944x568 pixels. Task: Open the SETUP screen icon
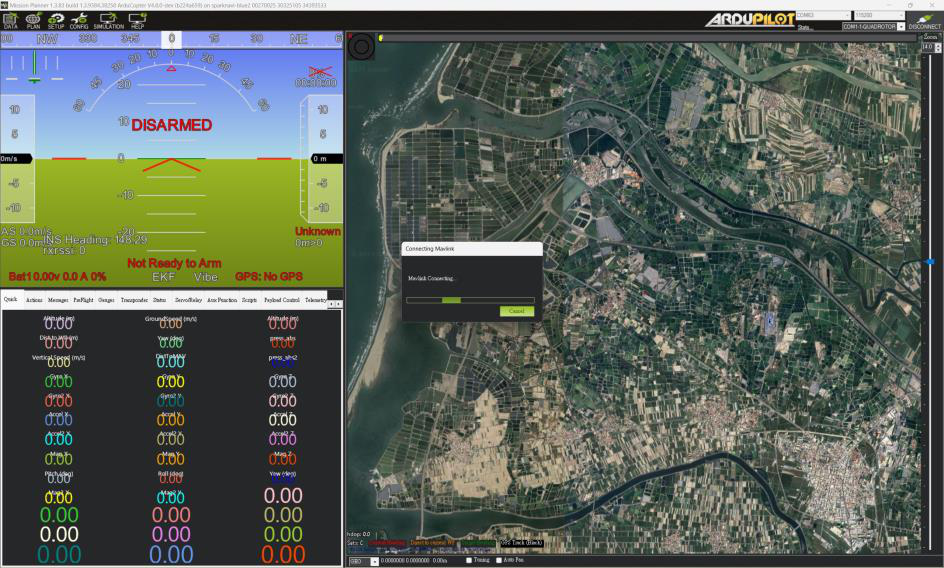[x=56, y=20]
